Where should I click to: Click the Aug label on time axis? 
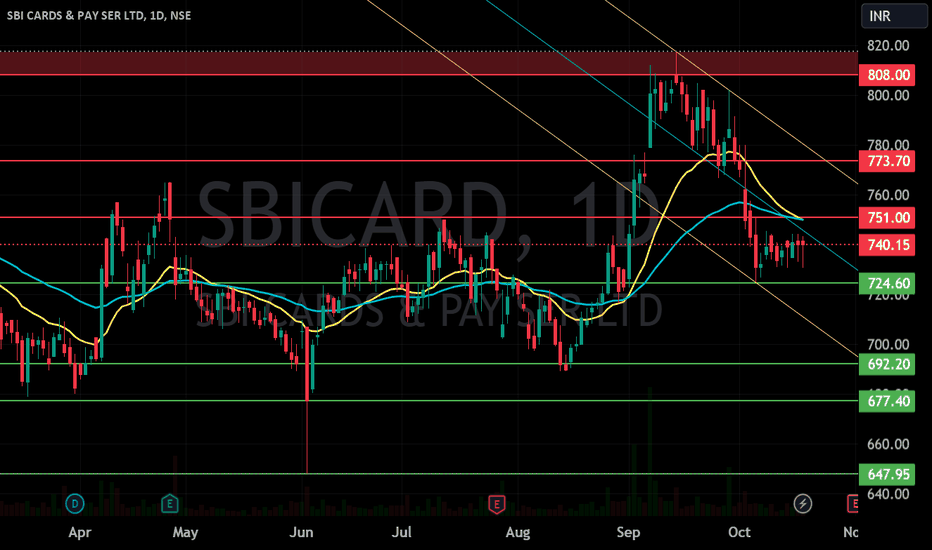[518, 533]
